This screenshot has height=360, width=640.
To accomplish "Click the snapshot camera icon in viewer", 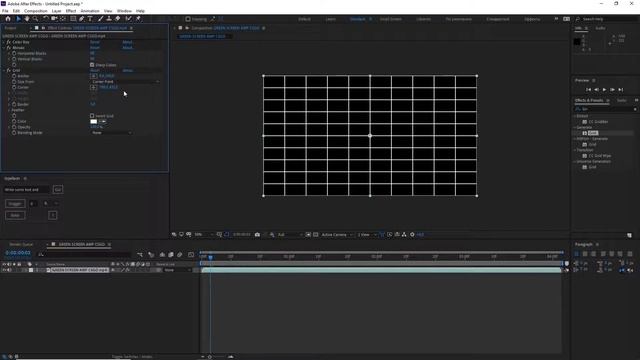I will [257, 235].
